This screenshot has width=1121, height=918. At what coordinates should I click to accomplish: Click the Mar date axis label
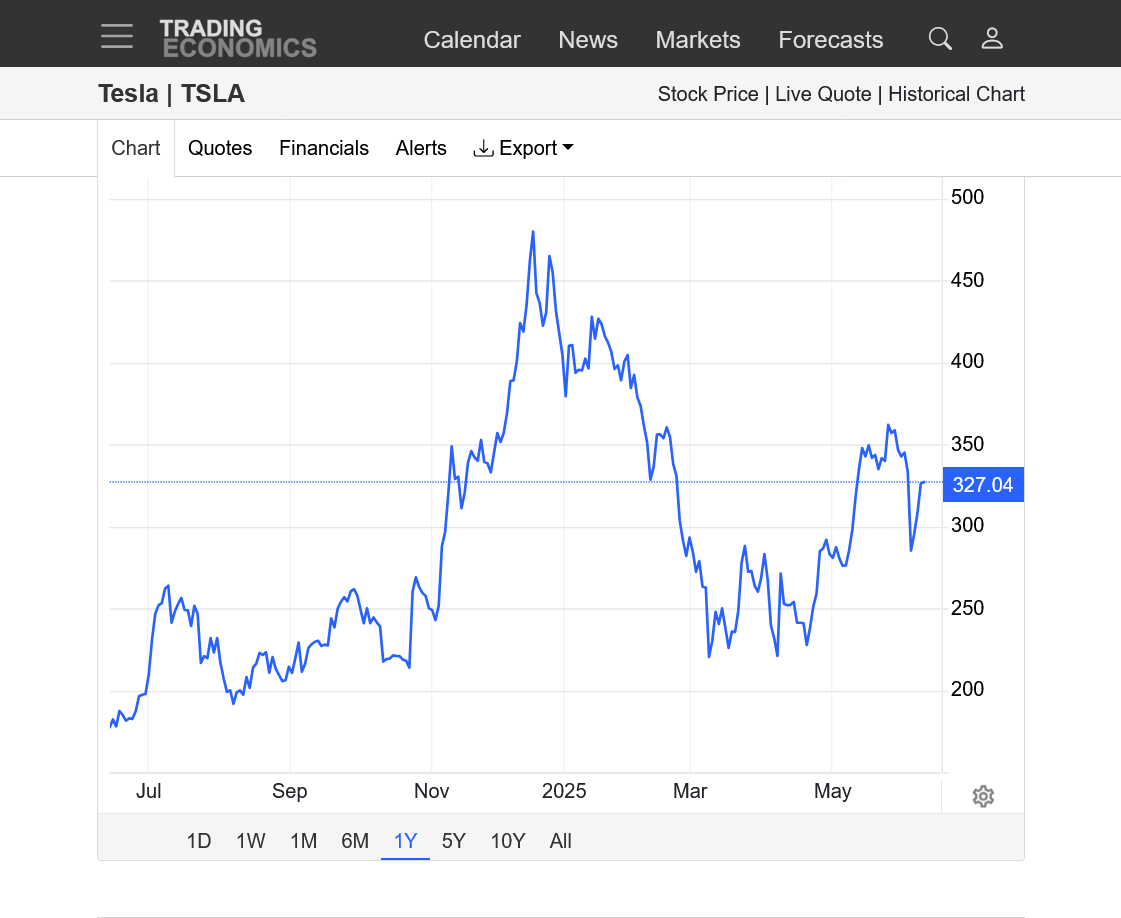coord(690,791)
